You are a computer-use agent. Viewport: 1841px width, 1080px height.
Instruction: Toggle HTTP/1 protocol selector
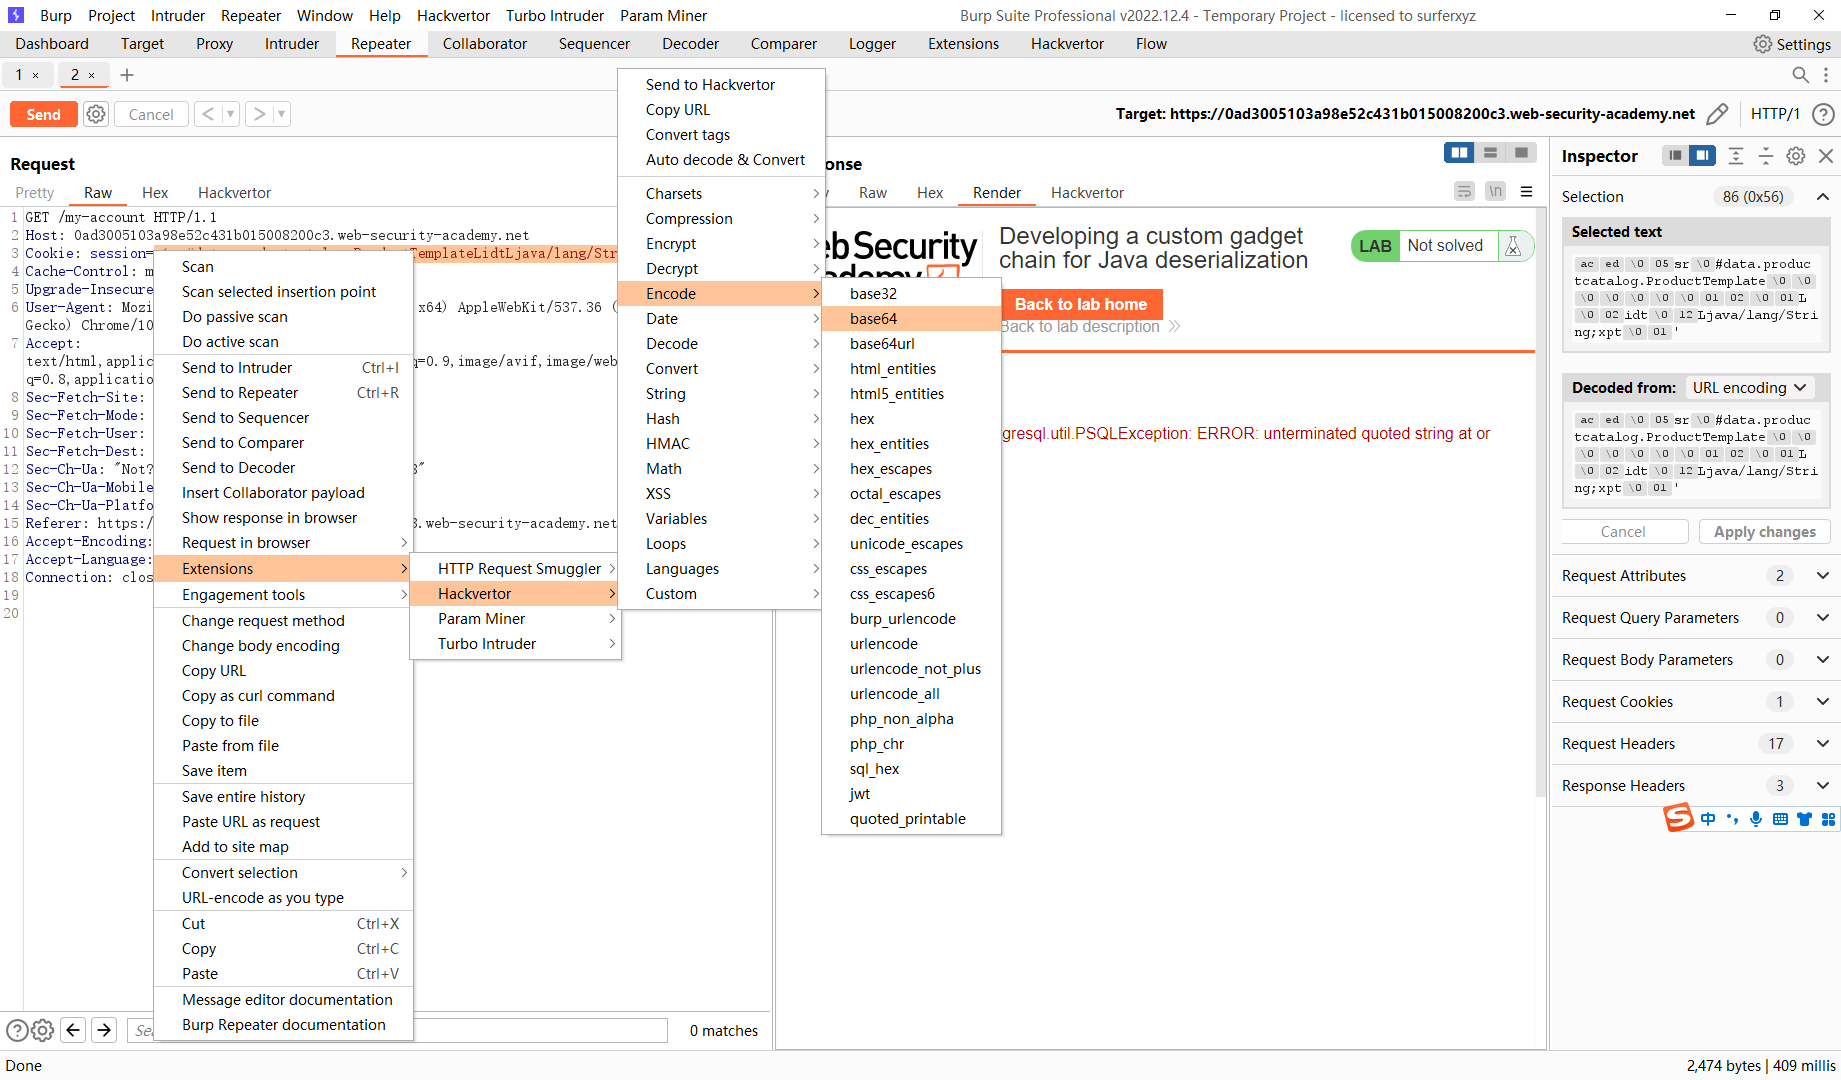[x=1775, y=114]
